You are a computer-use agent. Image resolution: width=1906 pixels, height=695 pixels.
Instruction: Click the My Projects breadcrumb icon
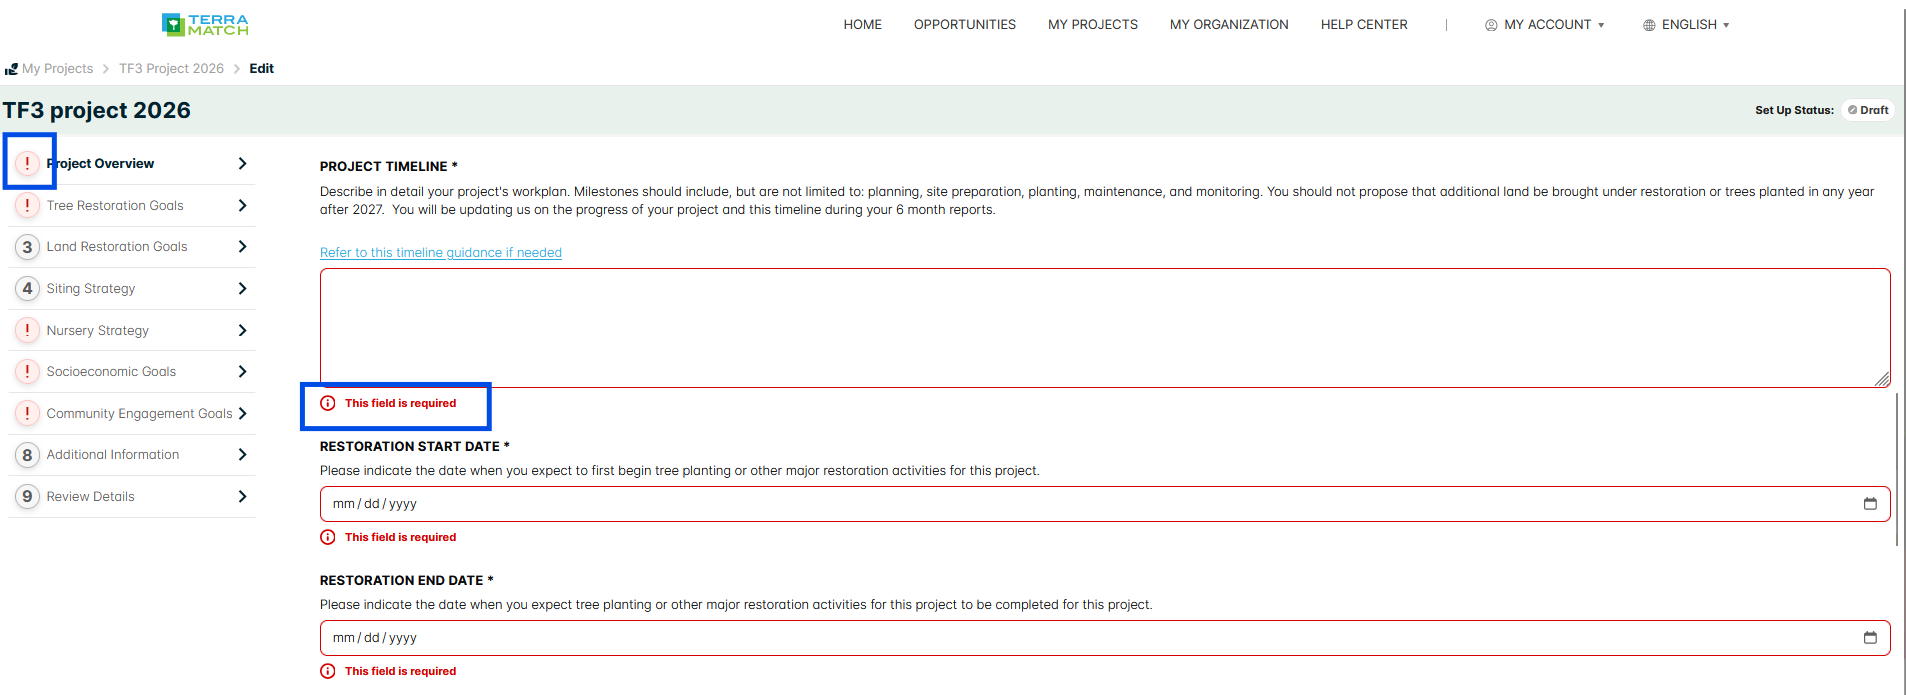coord(11,69)
